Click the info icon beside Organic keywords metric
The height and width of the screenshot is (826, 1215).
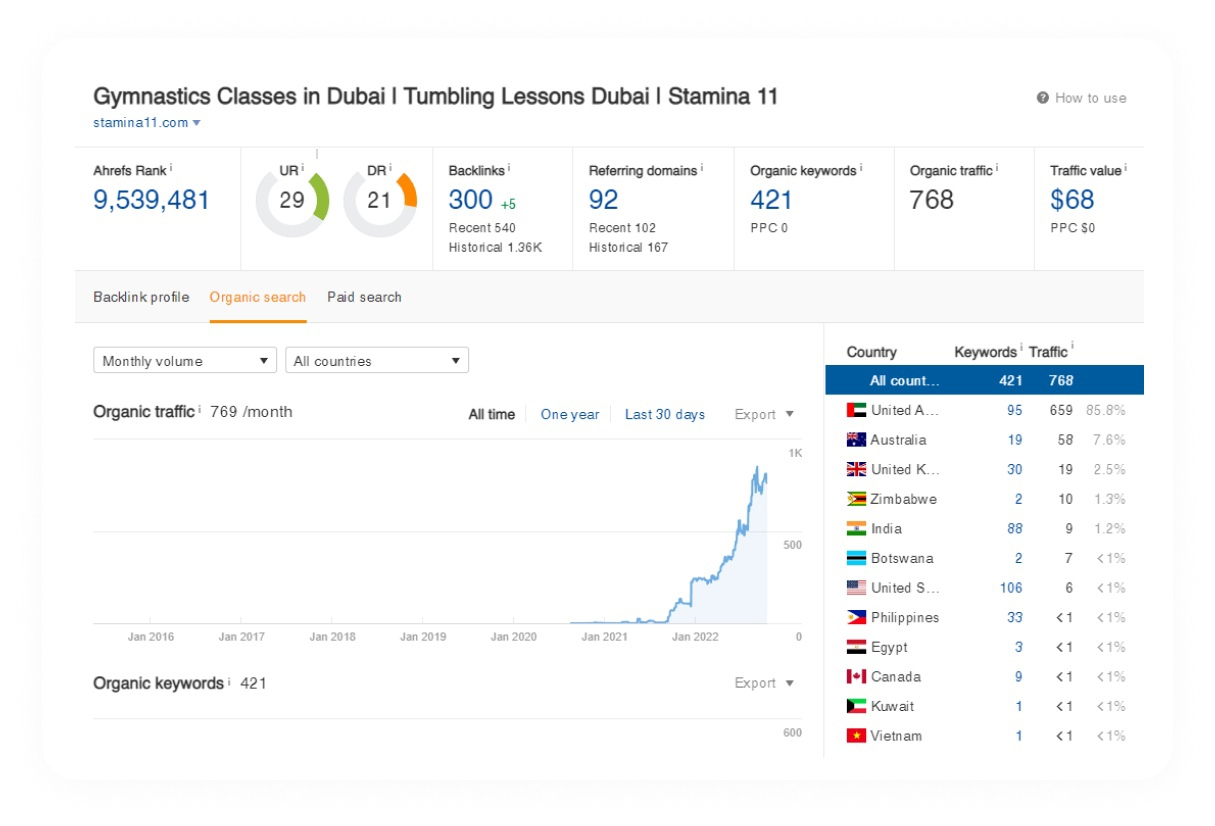click(x=862, y=168)
